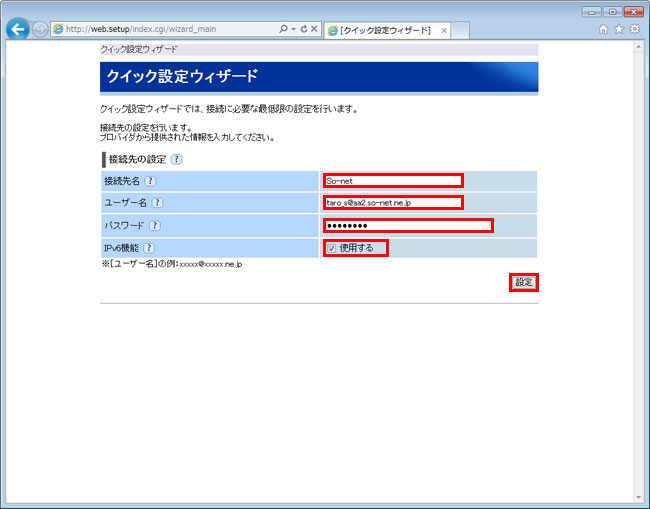Click the パスワード password field
Viewport: 650px width, 509px height.
408,226
